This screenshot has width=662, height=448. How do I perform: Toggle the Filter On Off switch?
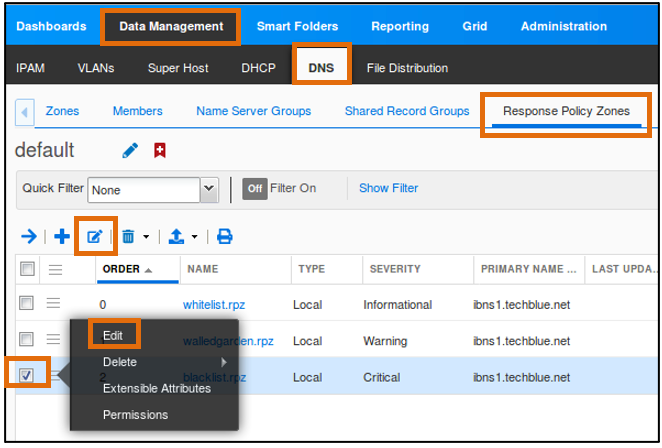coord(255,188)
